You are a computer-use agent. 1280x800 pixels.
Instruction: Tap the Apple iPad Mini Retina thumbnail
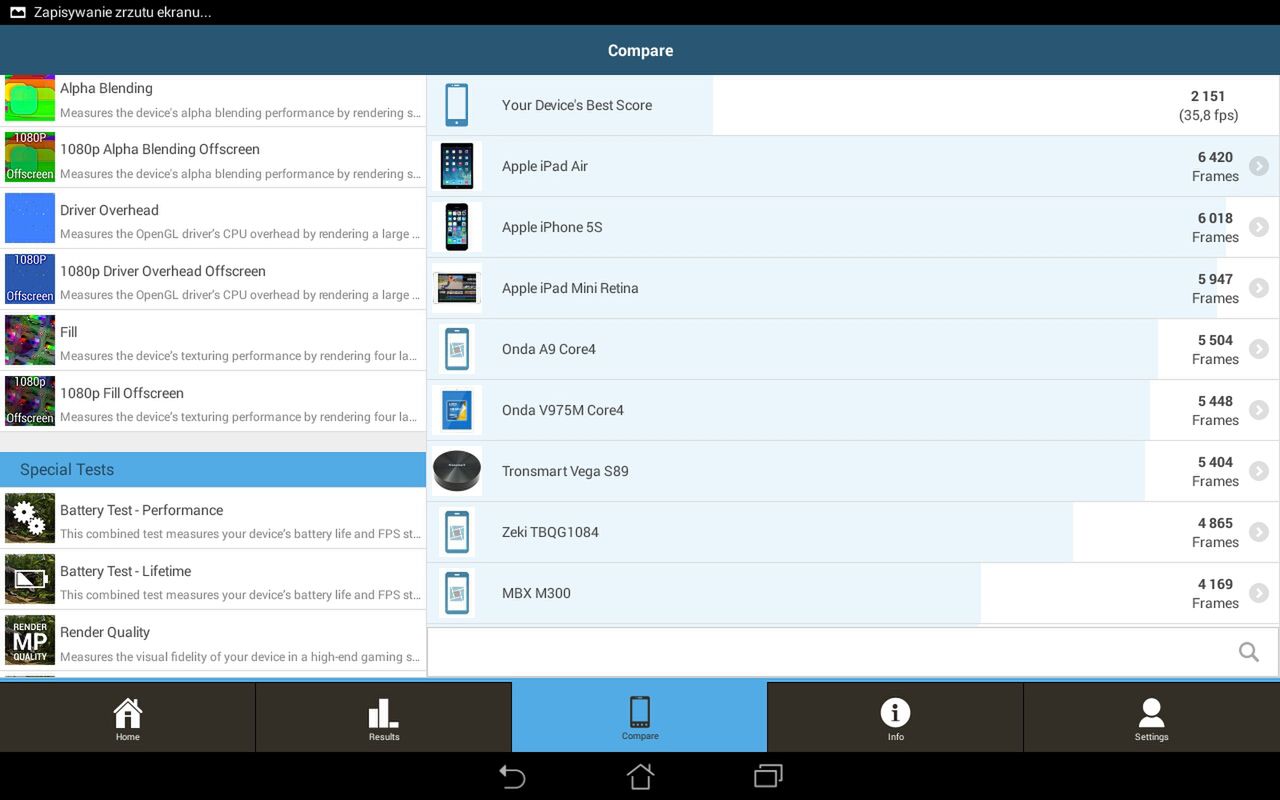(457, 288)
